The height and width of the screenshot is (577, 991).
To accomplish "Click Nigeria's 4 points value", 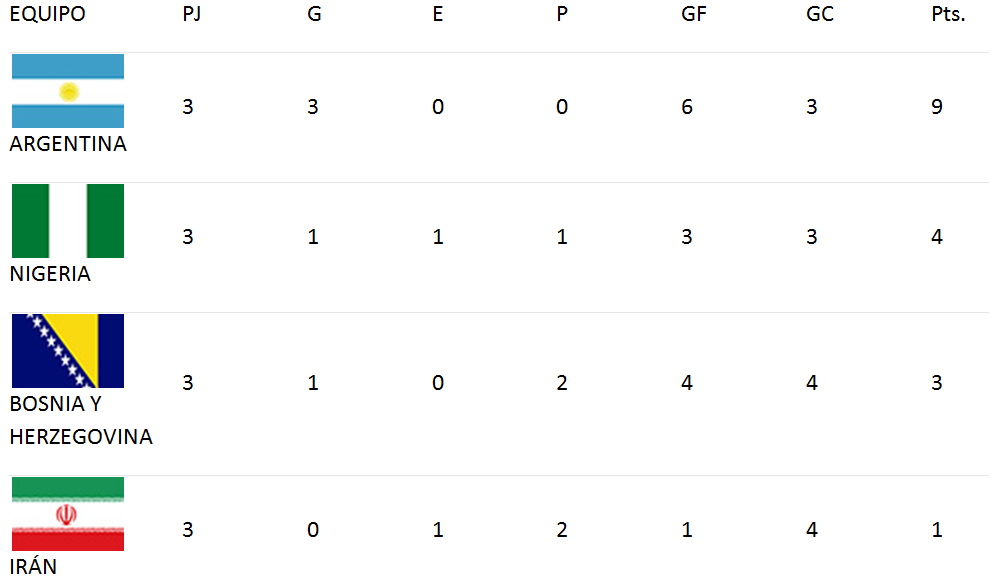I will pos(937,237).
